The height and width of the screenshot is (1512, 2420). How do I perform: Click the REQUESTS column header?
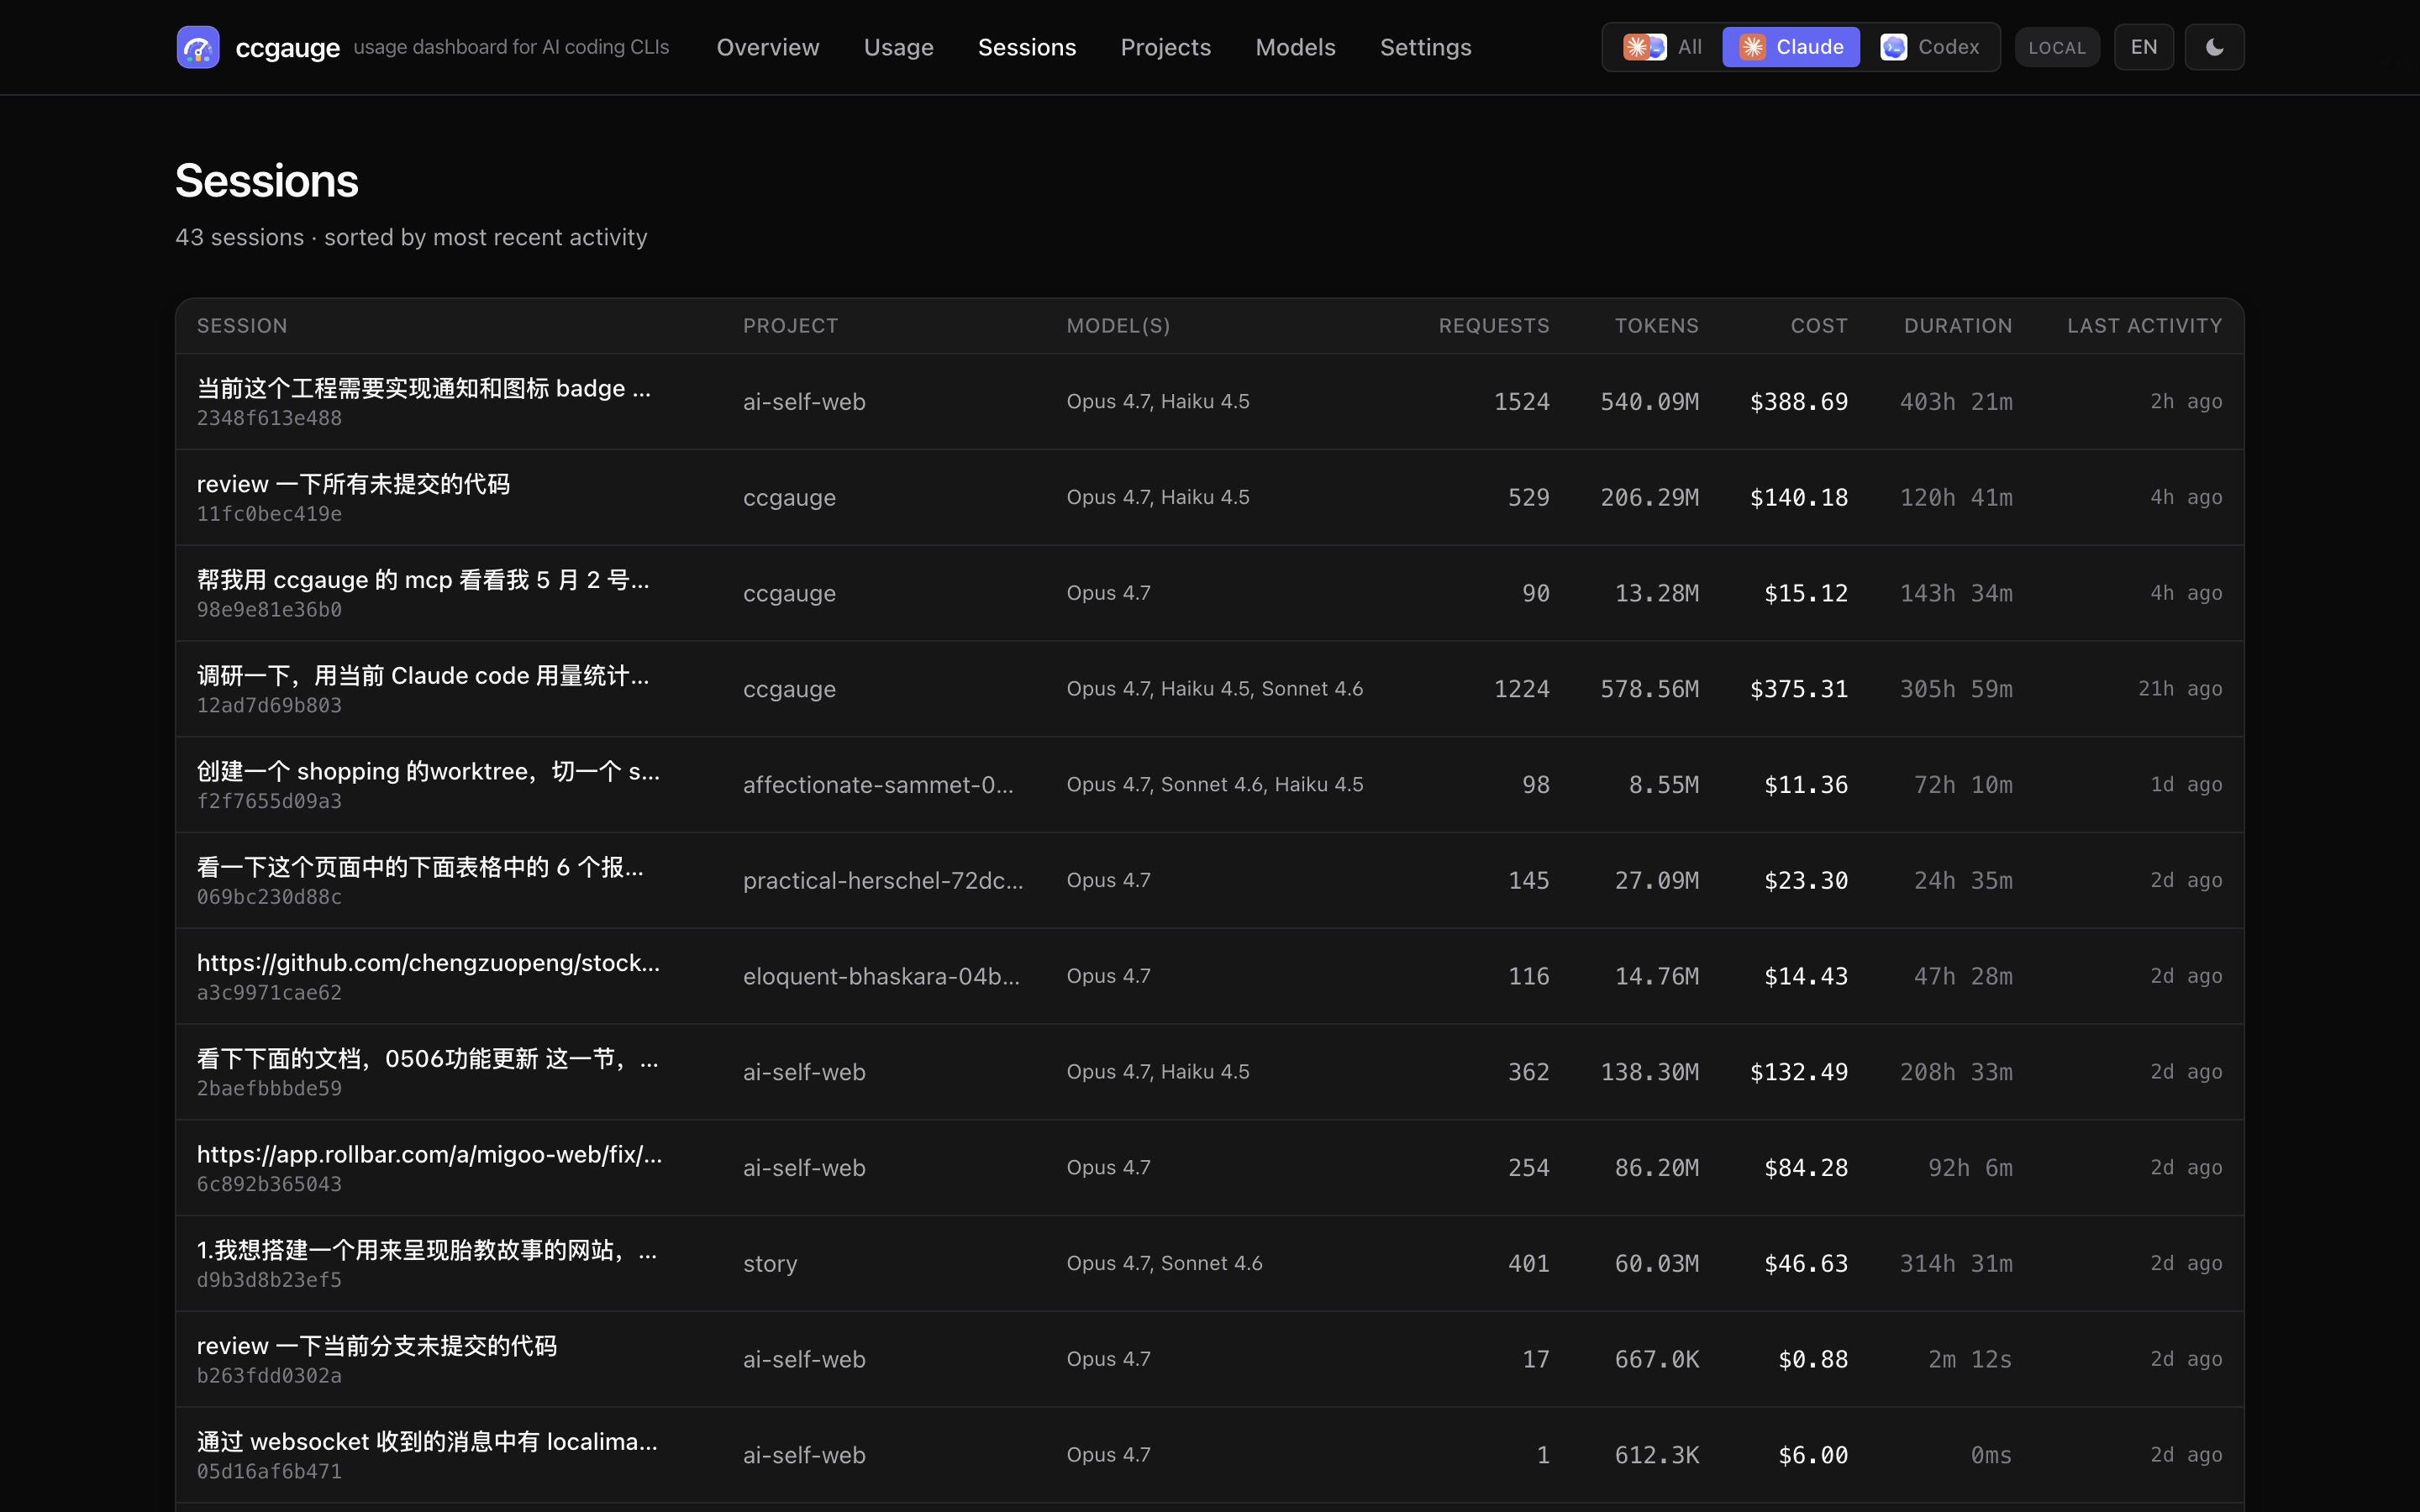click(1494, 326)
